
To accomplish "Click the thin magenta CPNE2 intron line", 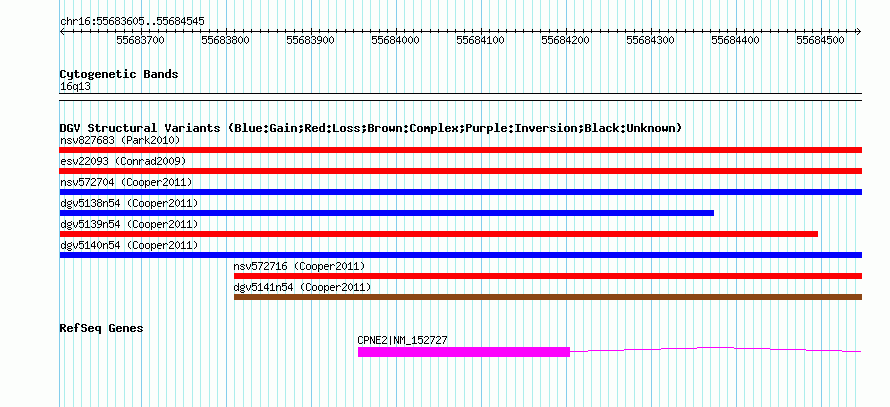I will [716, 349].
